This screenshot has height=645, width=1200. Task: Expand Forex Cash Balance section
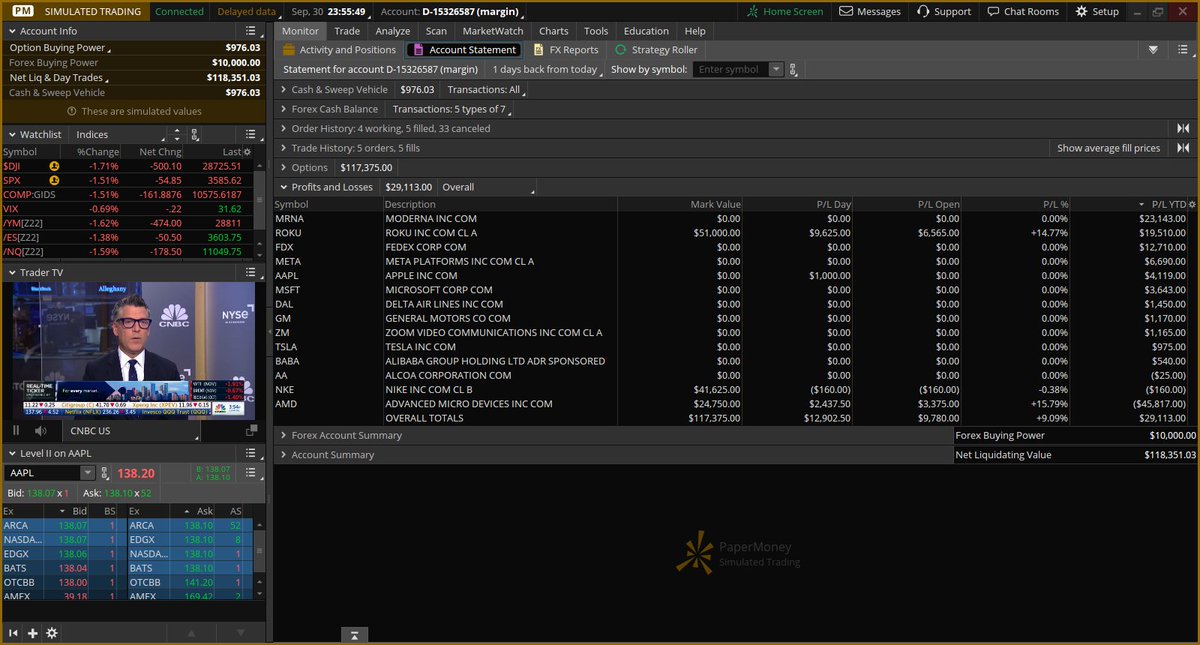(x=283, y=109)
